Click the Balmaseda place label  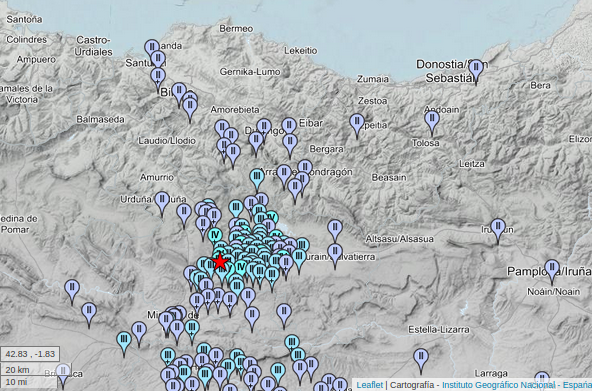click(100, 120)
